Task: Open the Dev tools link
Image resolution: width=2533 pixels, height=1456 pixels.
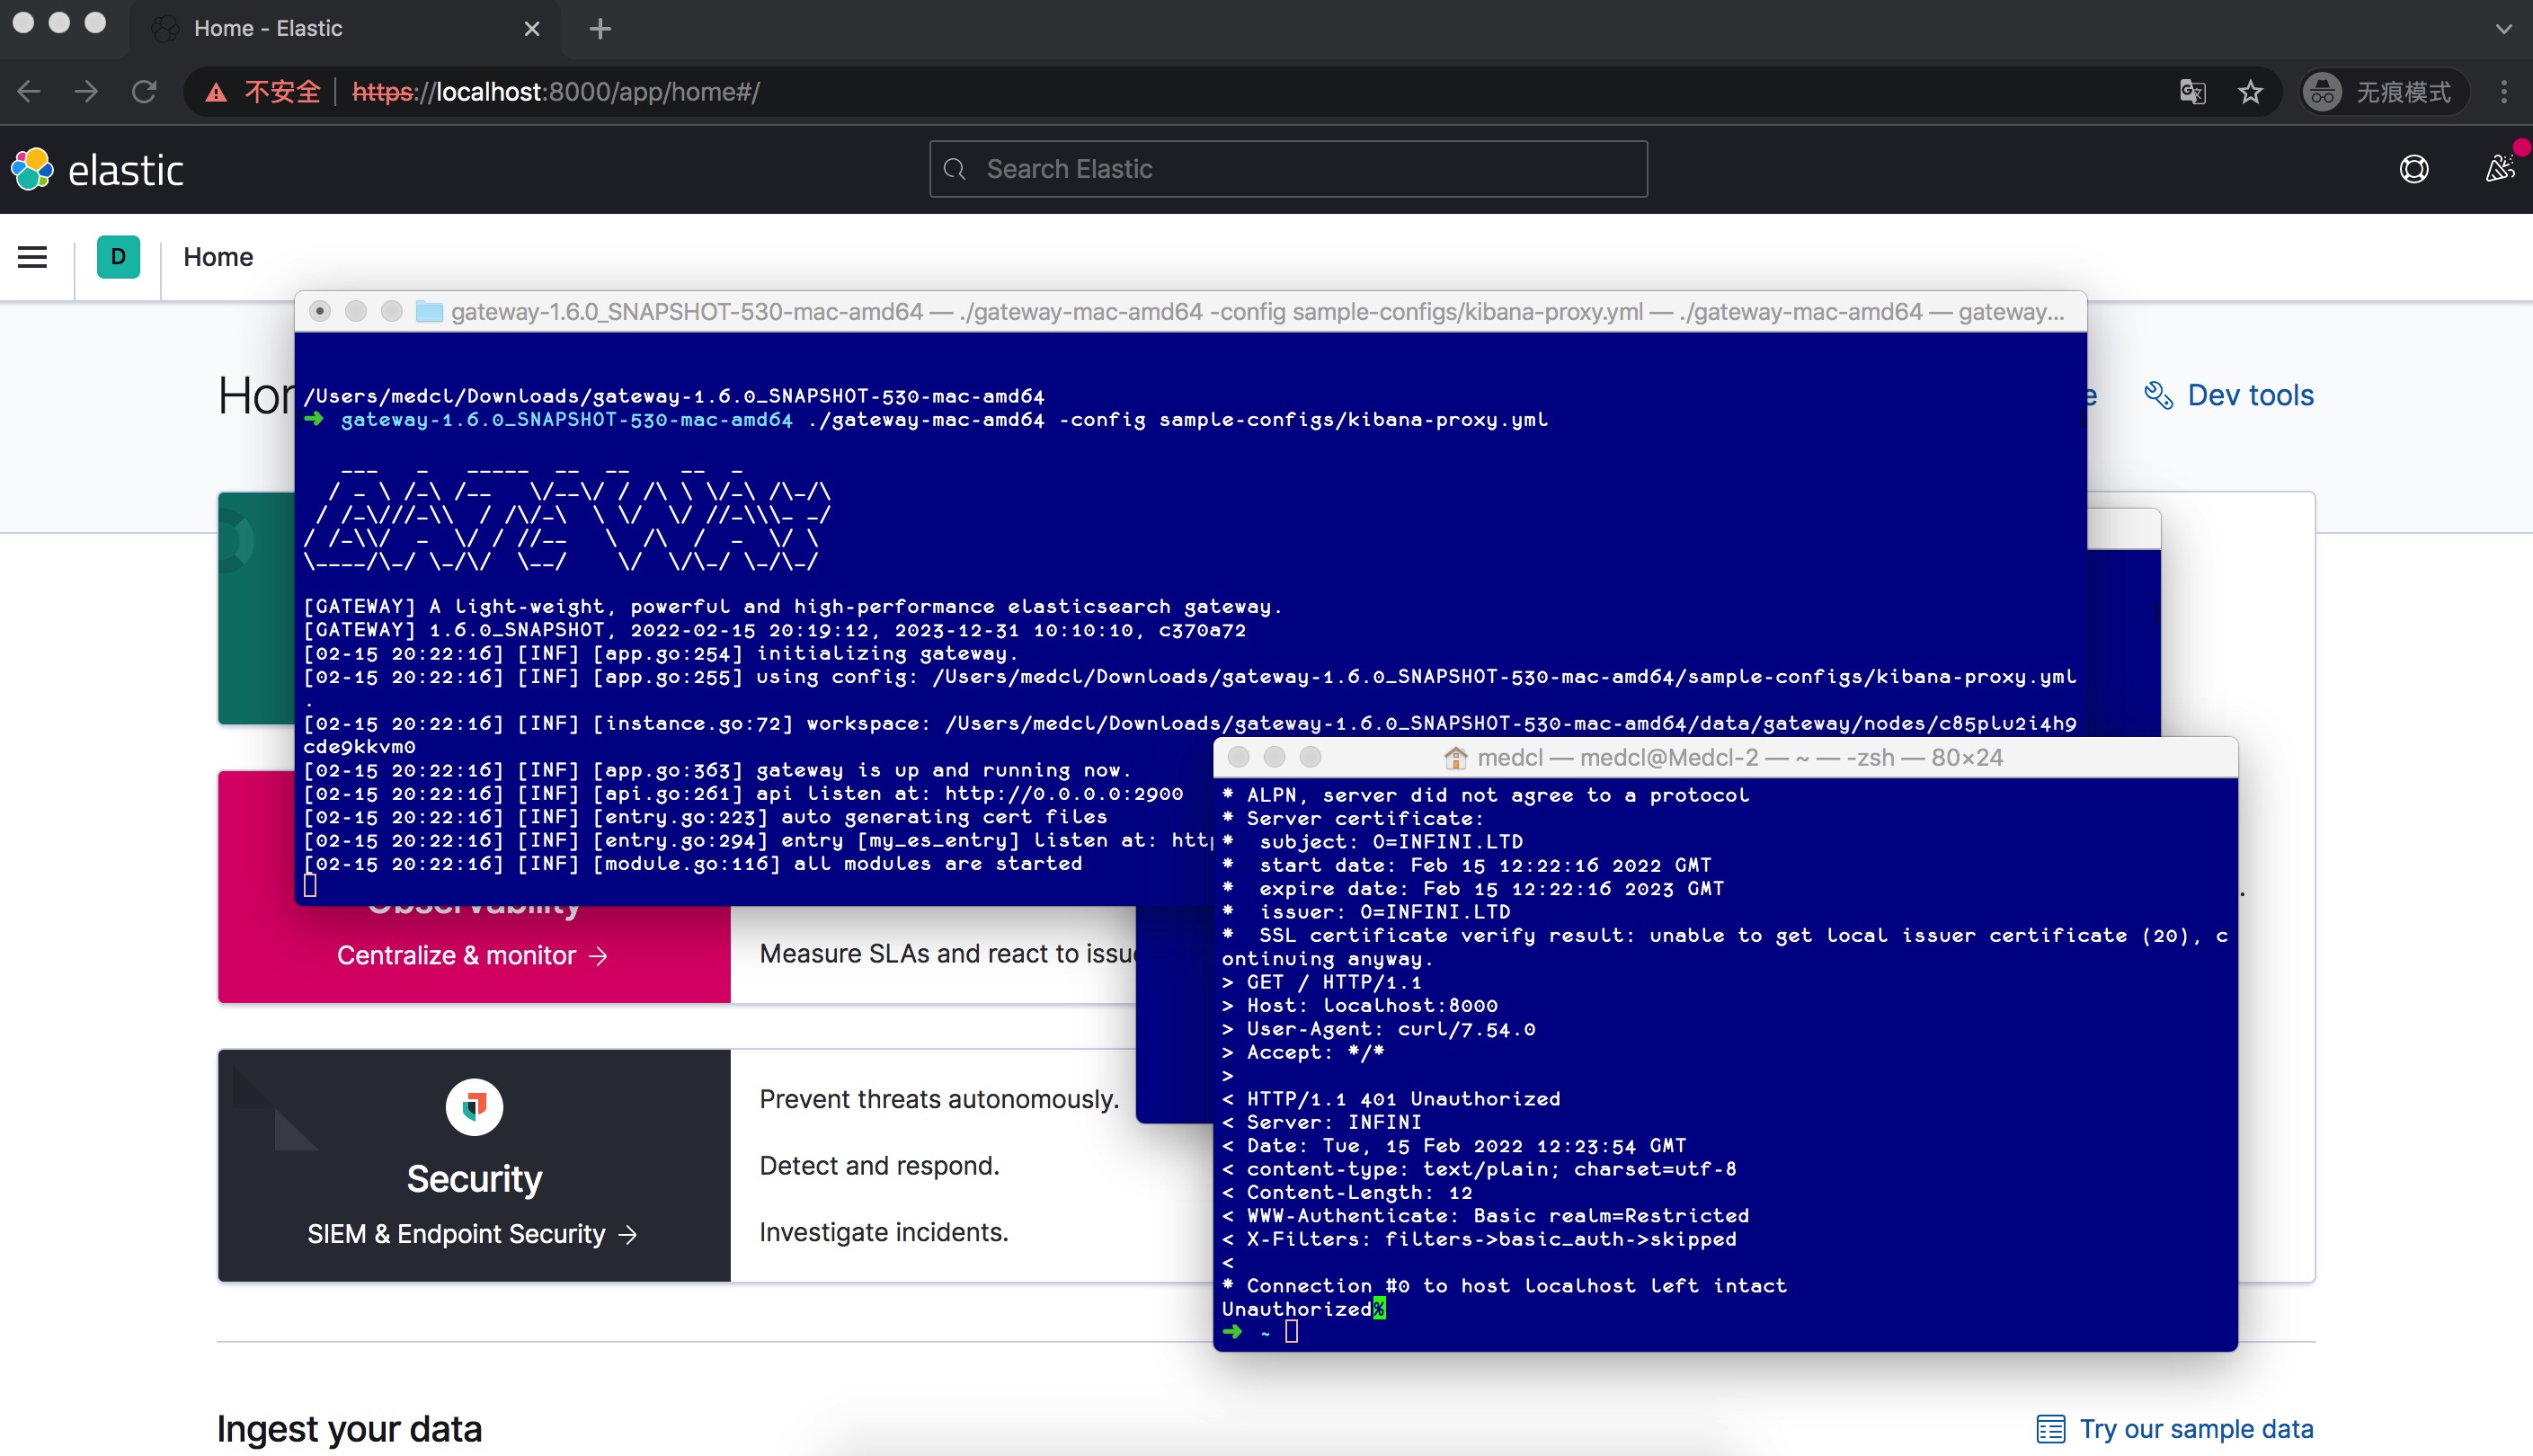Action: 2229,395
